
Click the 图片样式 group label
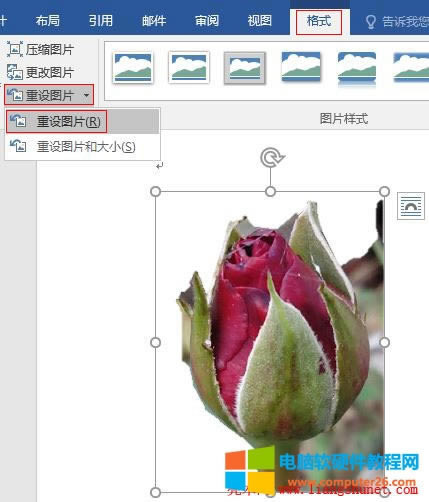[x=344, y=119]
